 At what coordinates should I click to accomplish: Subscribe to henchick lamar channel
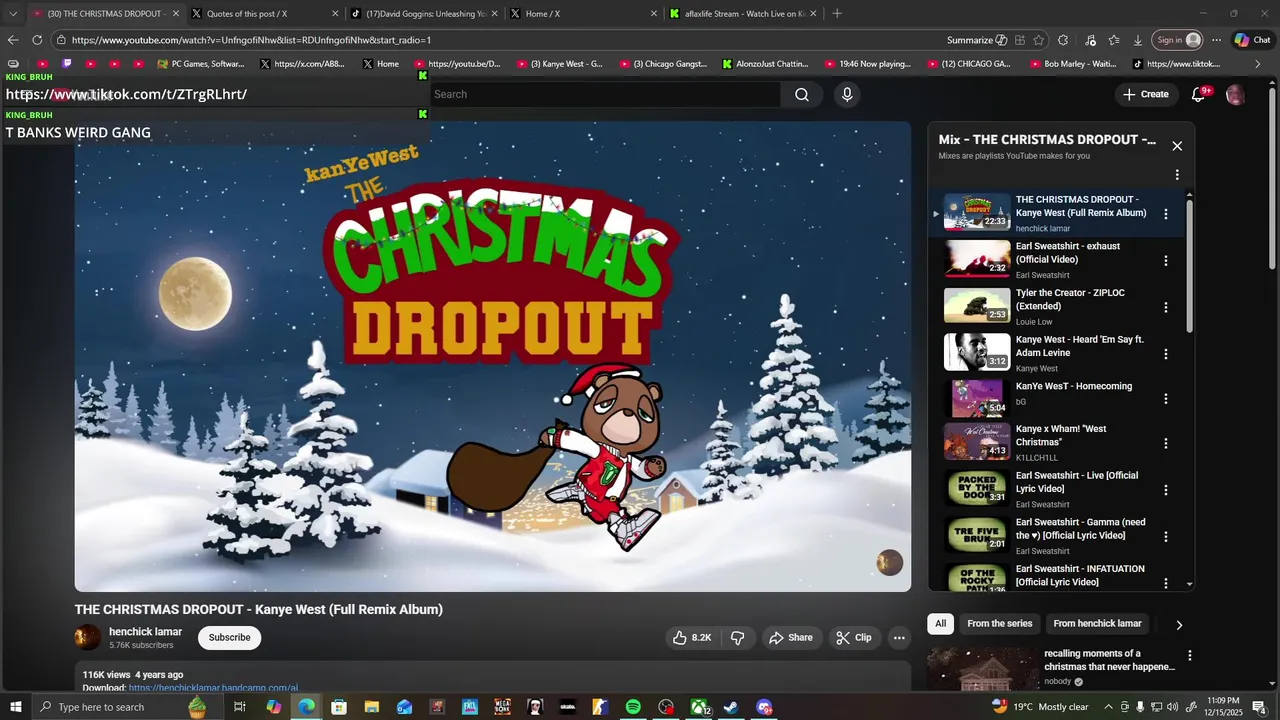coord(229,638)
